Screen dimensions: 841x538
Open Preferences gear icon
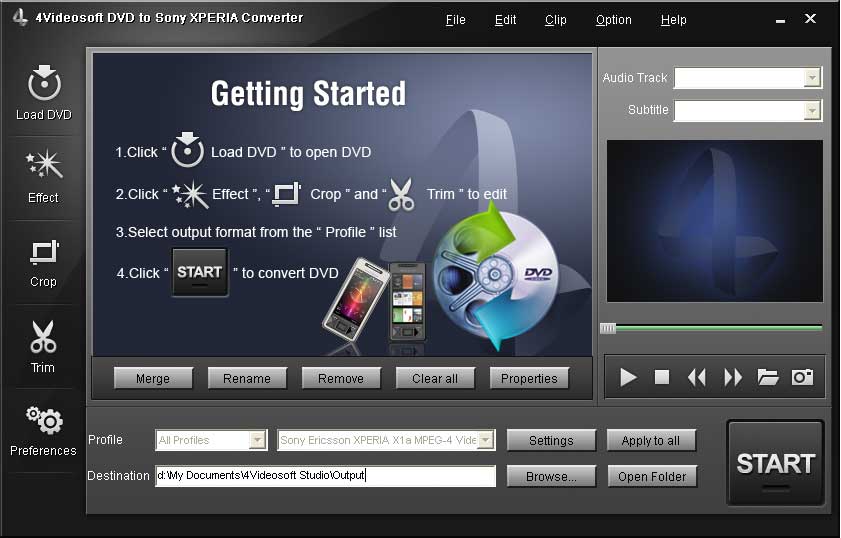click(43, 421)
